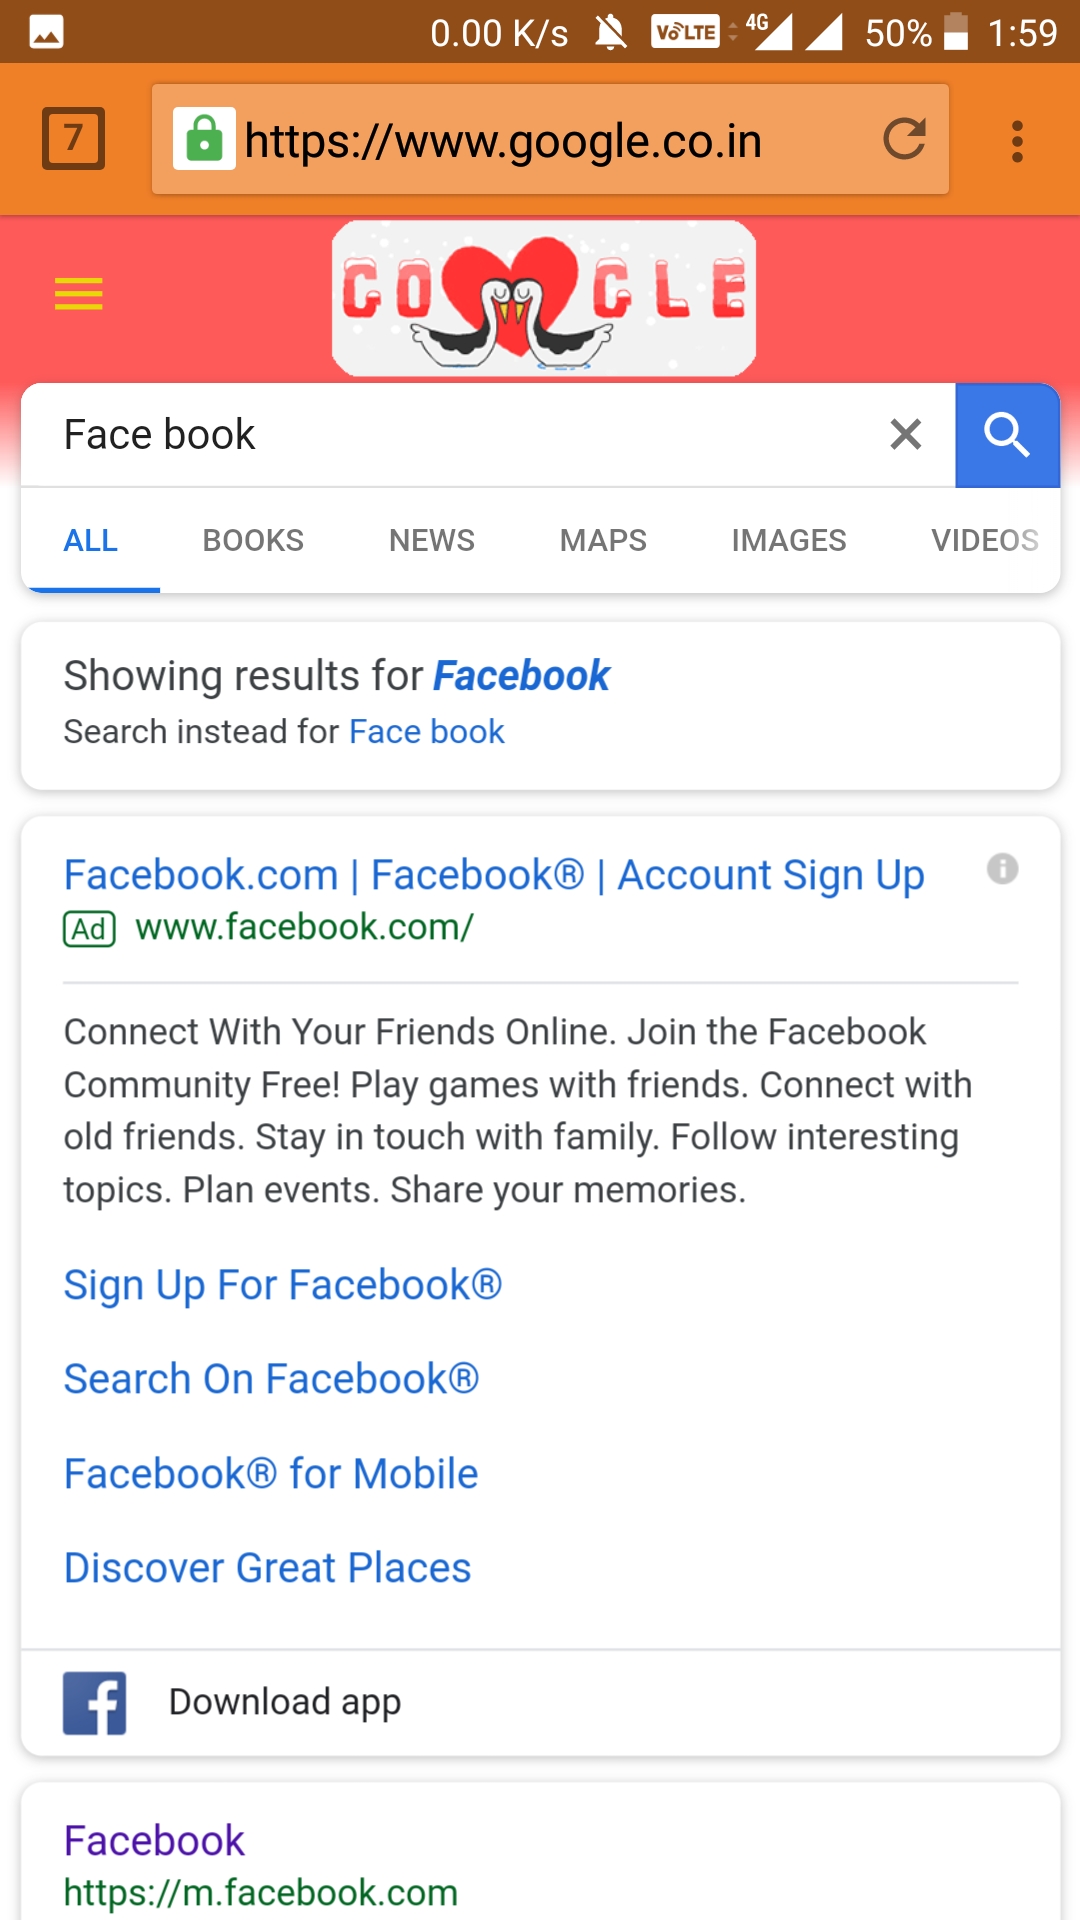Open the browser three-dot overflow menu

tap(1017, 141)
